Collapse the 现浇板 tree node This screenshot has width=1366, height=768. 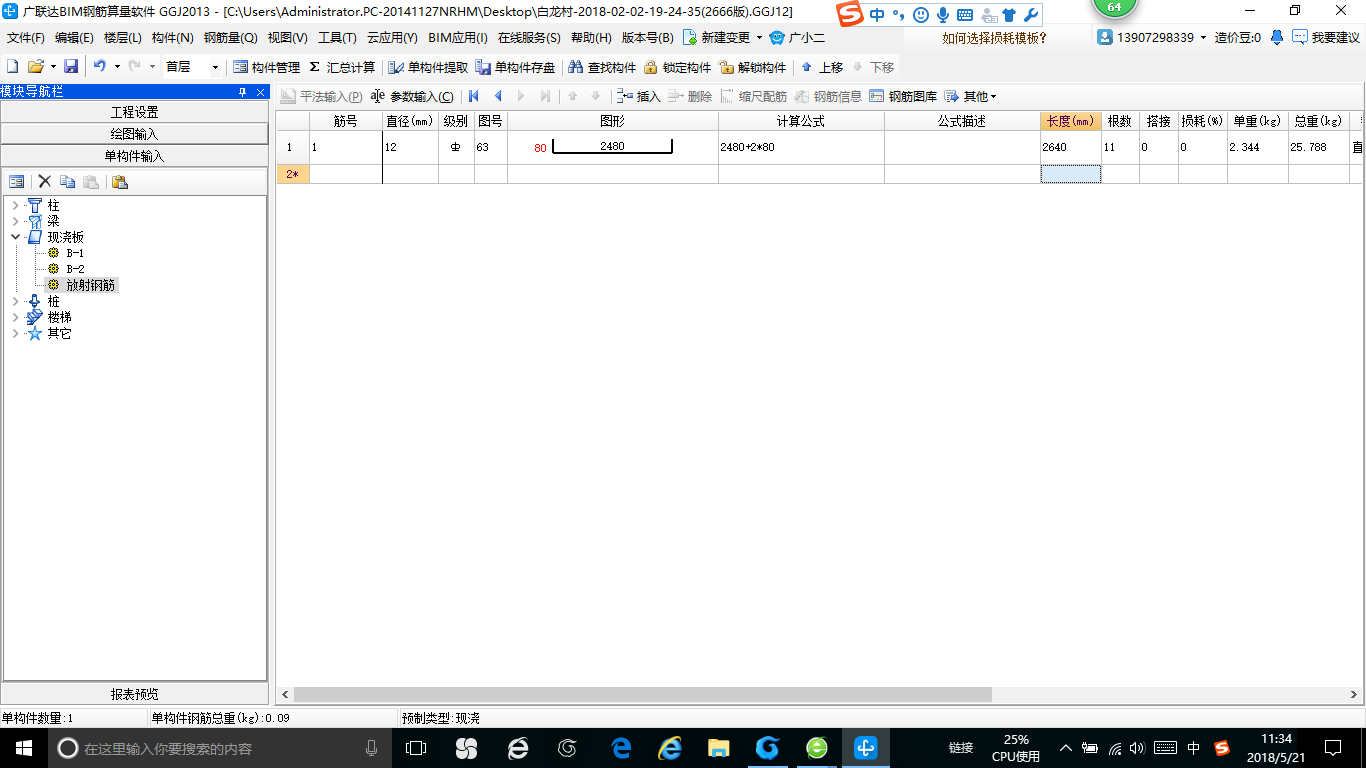(x=15, y=237)
